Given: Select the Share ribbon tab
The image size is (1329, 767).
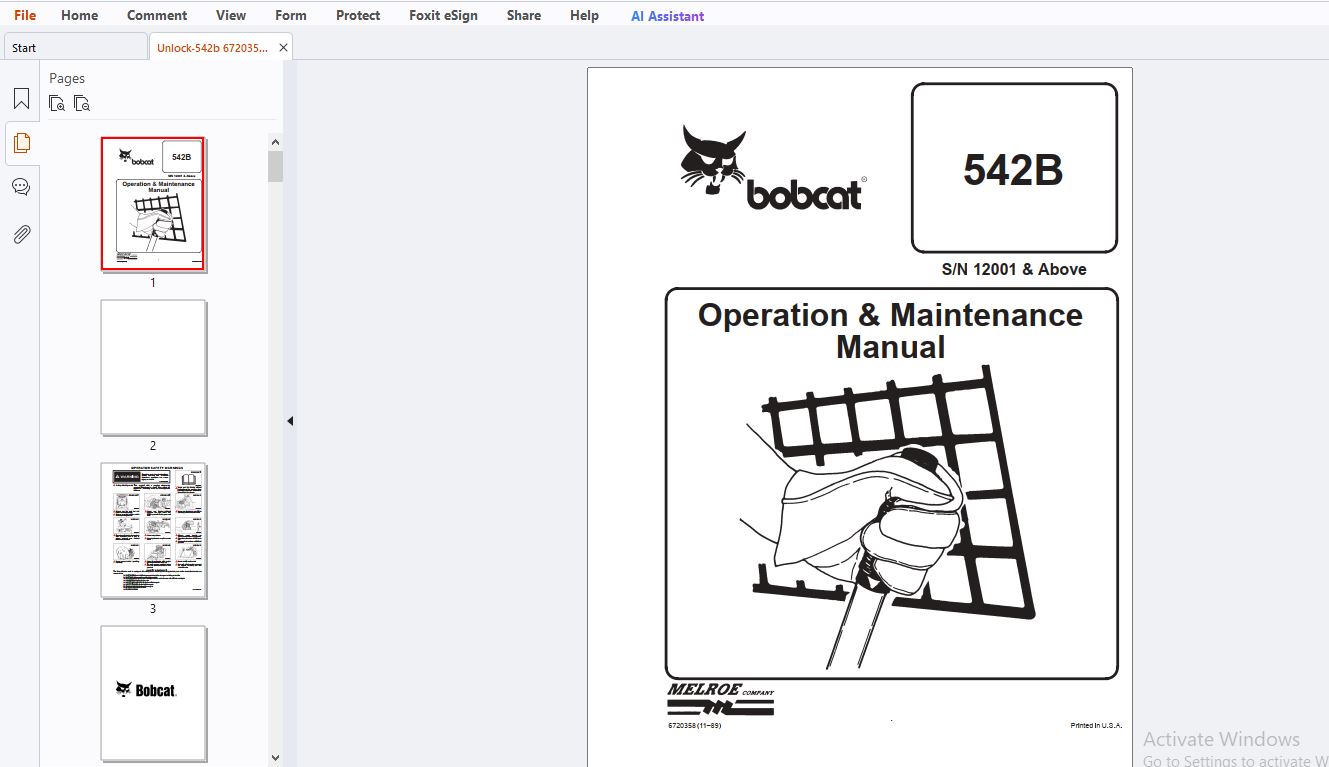Looking at the screenshot, I should [524, 15].
